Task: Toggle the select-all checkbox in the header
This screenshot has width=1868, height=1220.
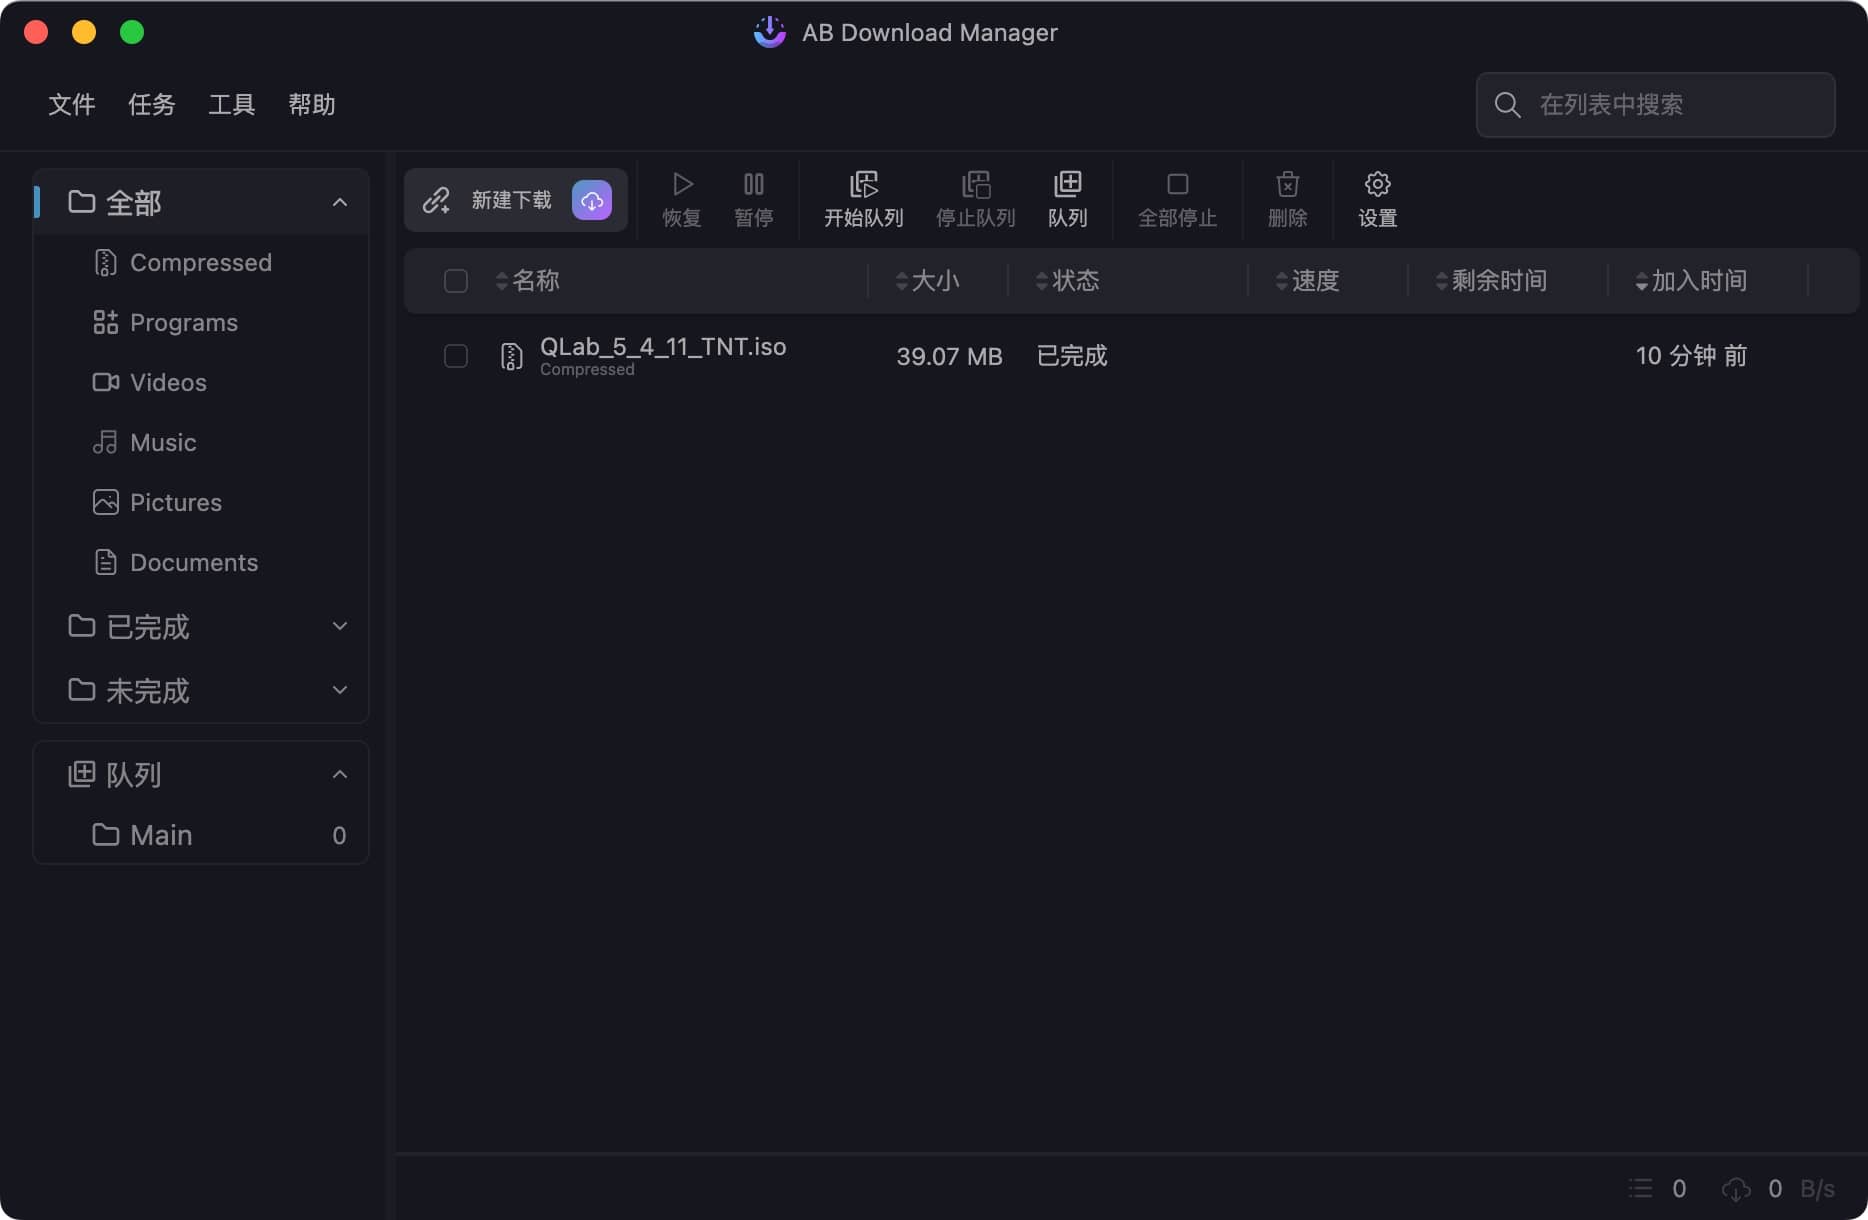Action: pyautogui.click(x=456, y=281)
